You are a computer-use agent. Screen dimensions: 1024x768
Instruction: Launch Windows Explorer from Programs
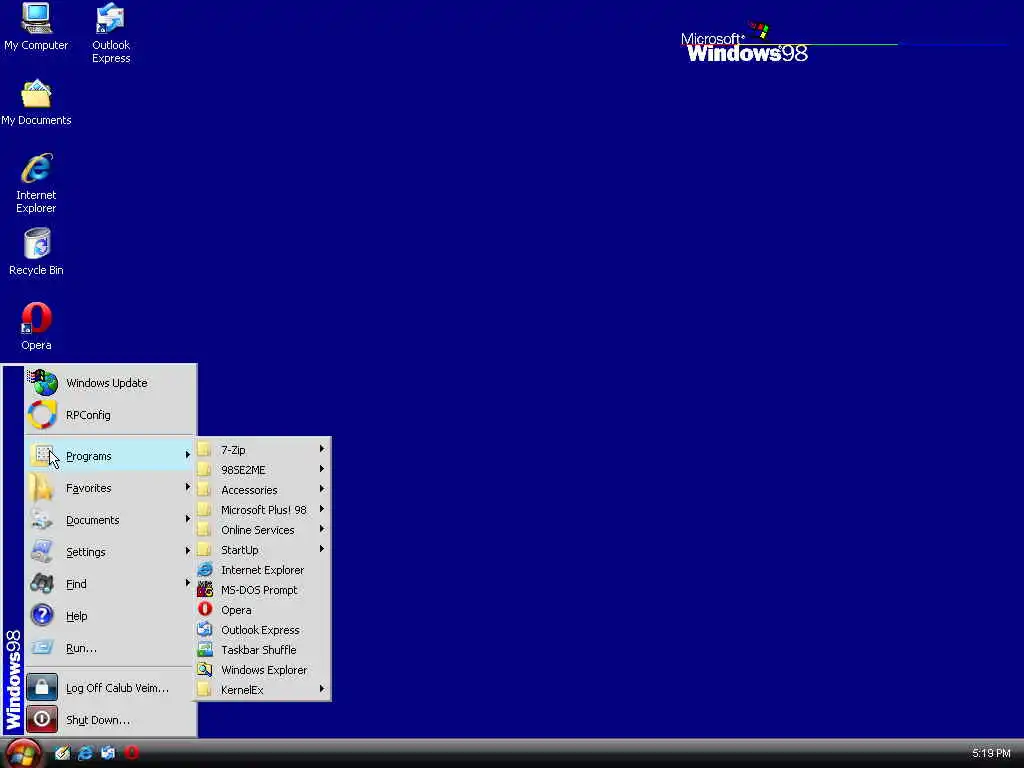point(262,669)
